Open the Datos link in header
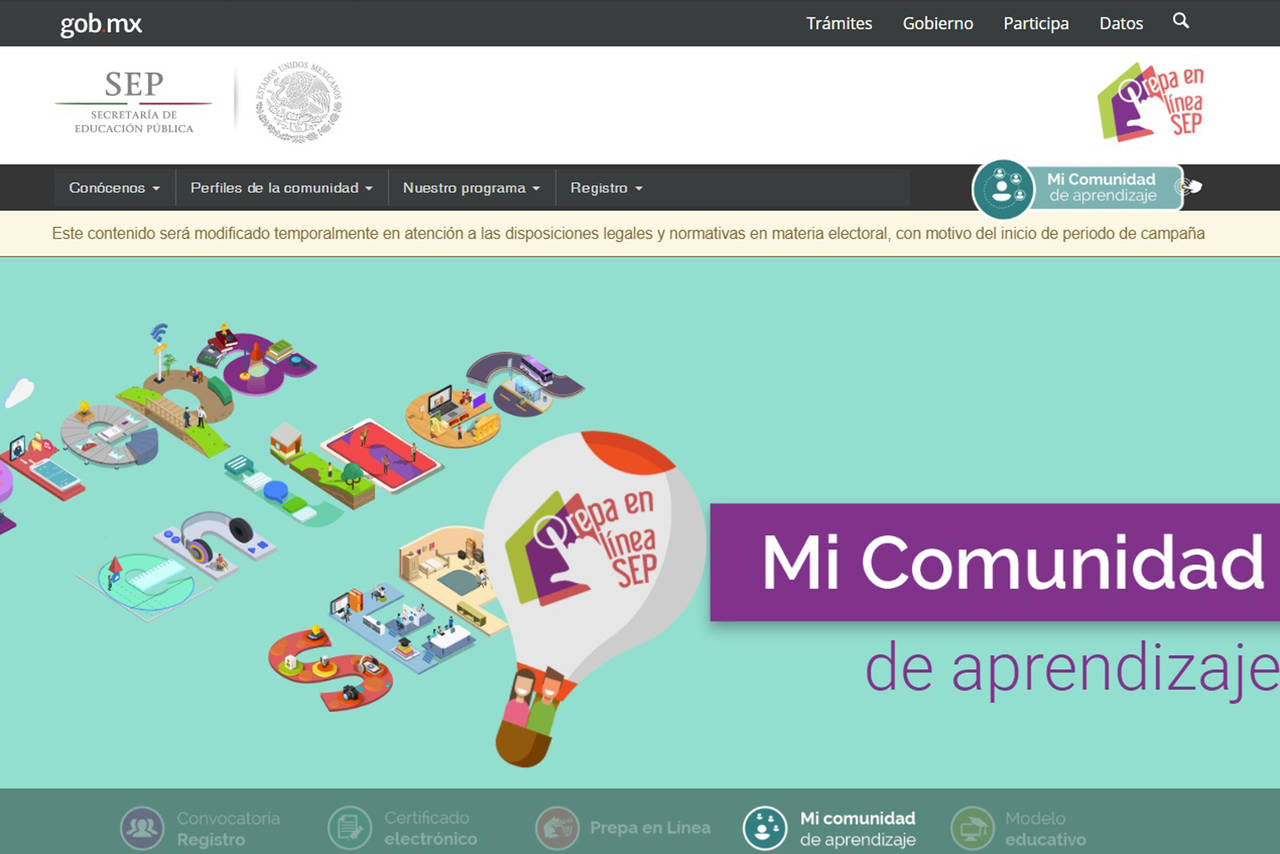 point(1121,24)
